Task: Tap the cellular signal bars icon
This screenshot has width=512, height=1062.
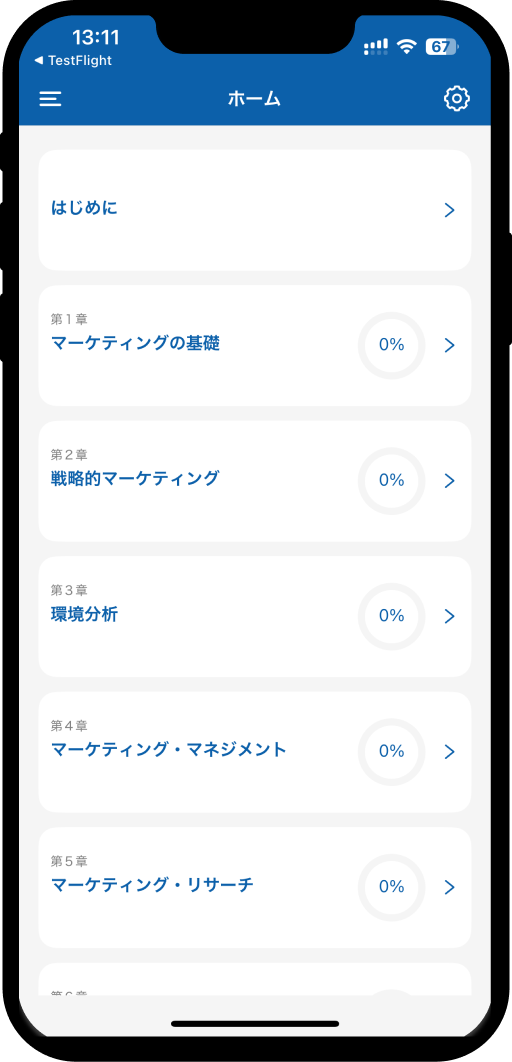Action: [x=376, y=47]
